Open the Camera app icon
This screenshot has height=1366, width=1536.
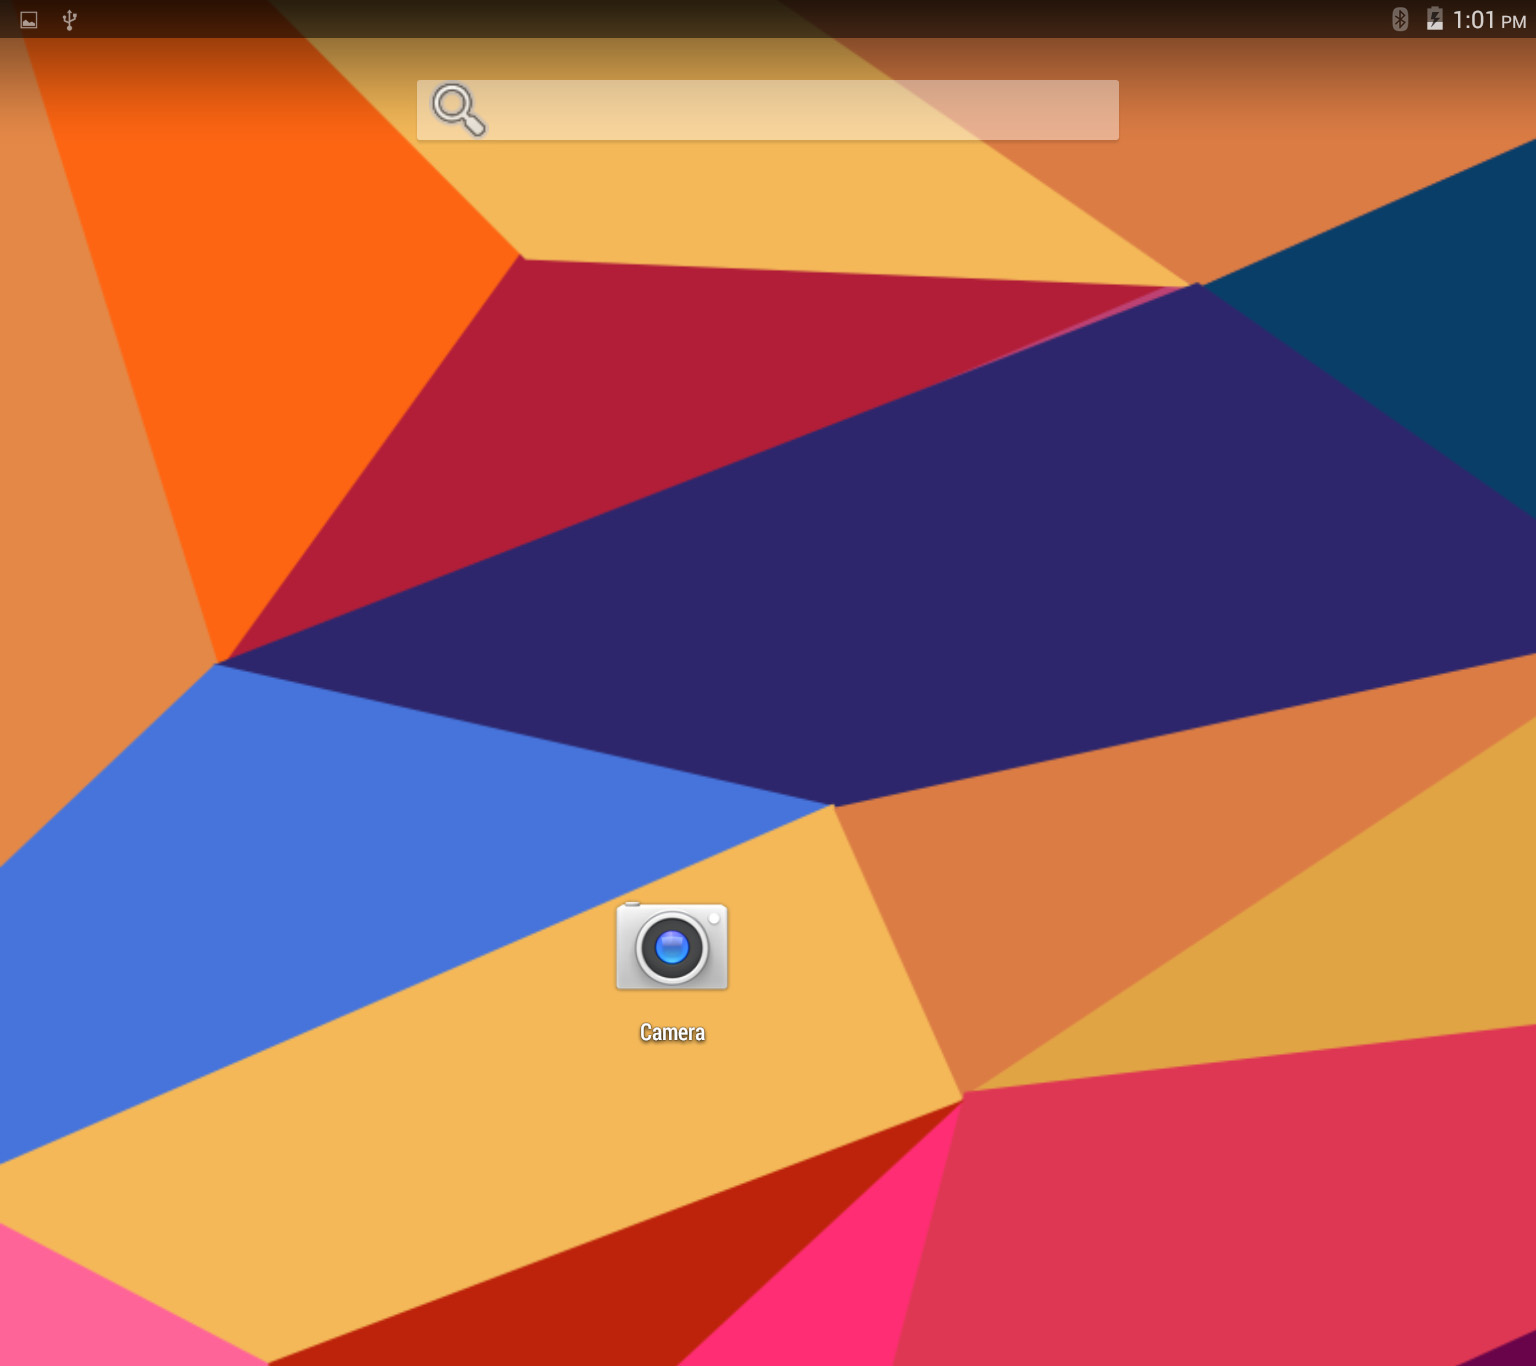click(x=672, y=947)
